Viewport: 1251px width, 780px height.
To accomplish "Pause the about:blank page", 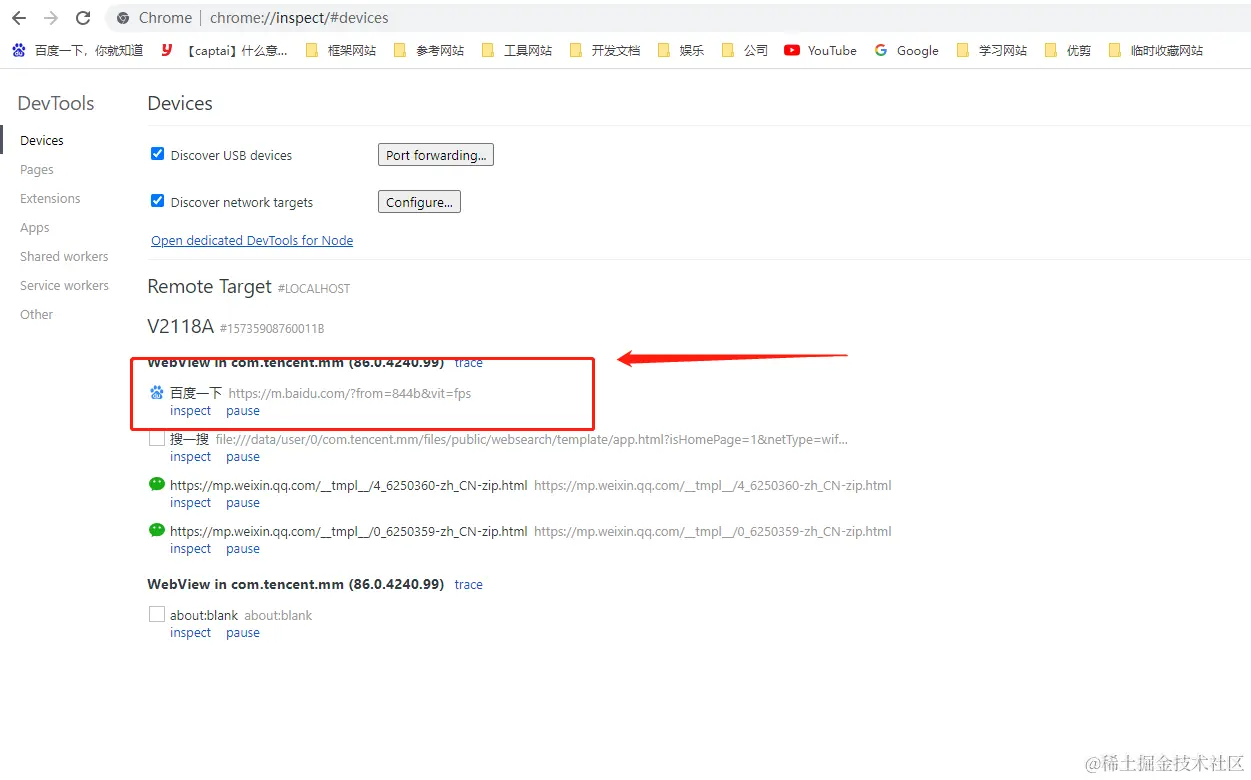I will click(x=243, y=633).
